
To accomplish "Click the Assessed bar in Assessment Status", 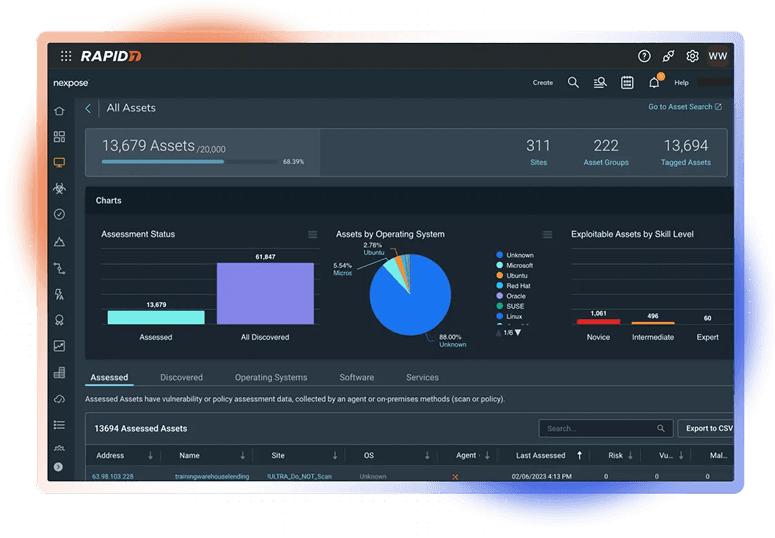I will (x=156, y=317).
